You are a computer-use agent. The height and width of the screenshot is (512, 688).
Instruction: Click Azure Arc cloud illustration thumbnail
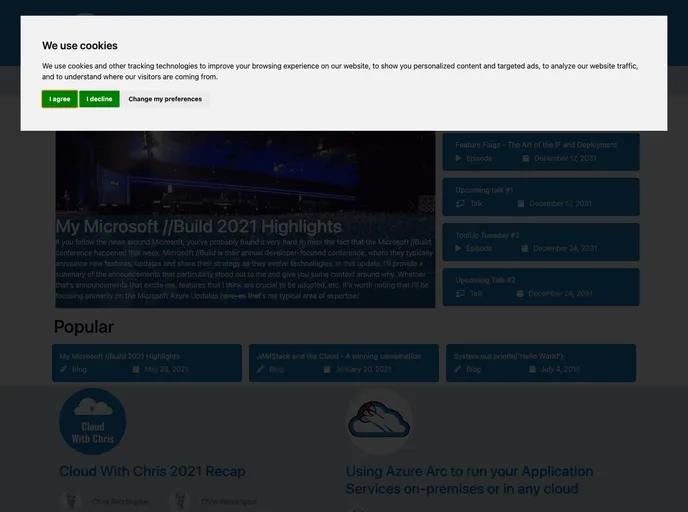click(x=379, y=421)
